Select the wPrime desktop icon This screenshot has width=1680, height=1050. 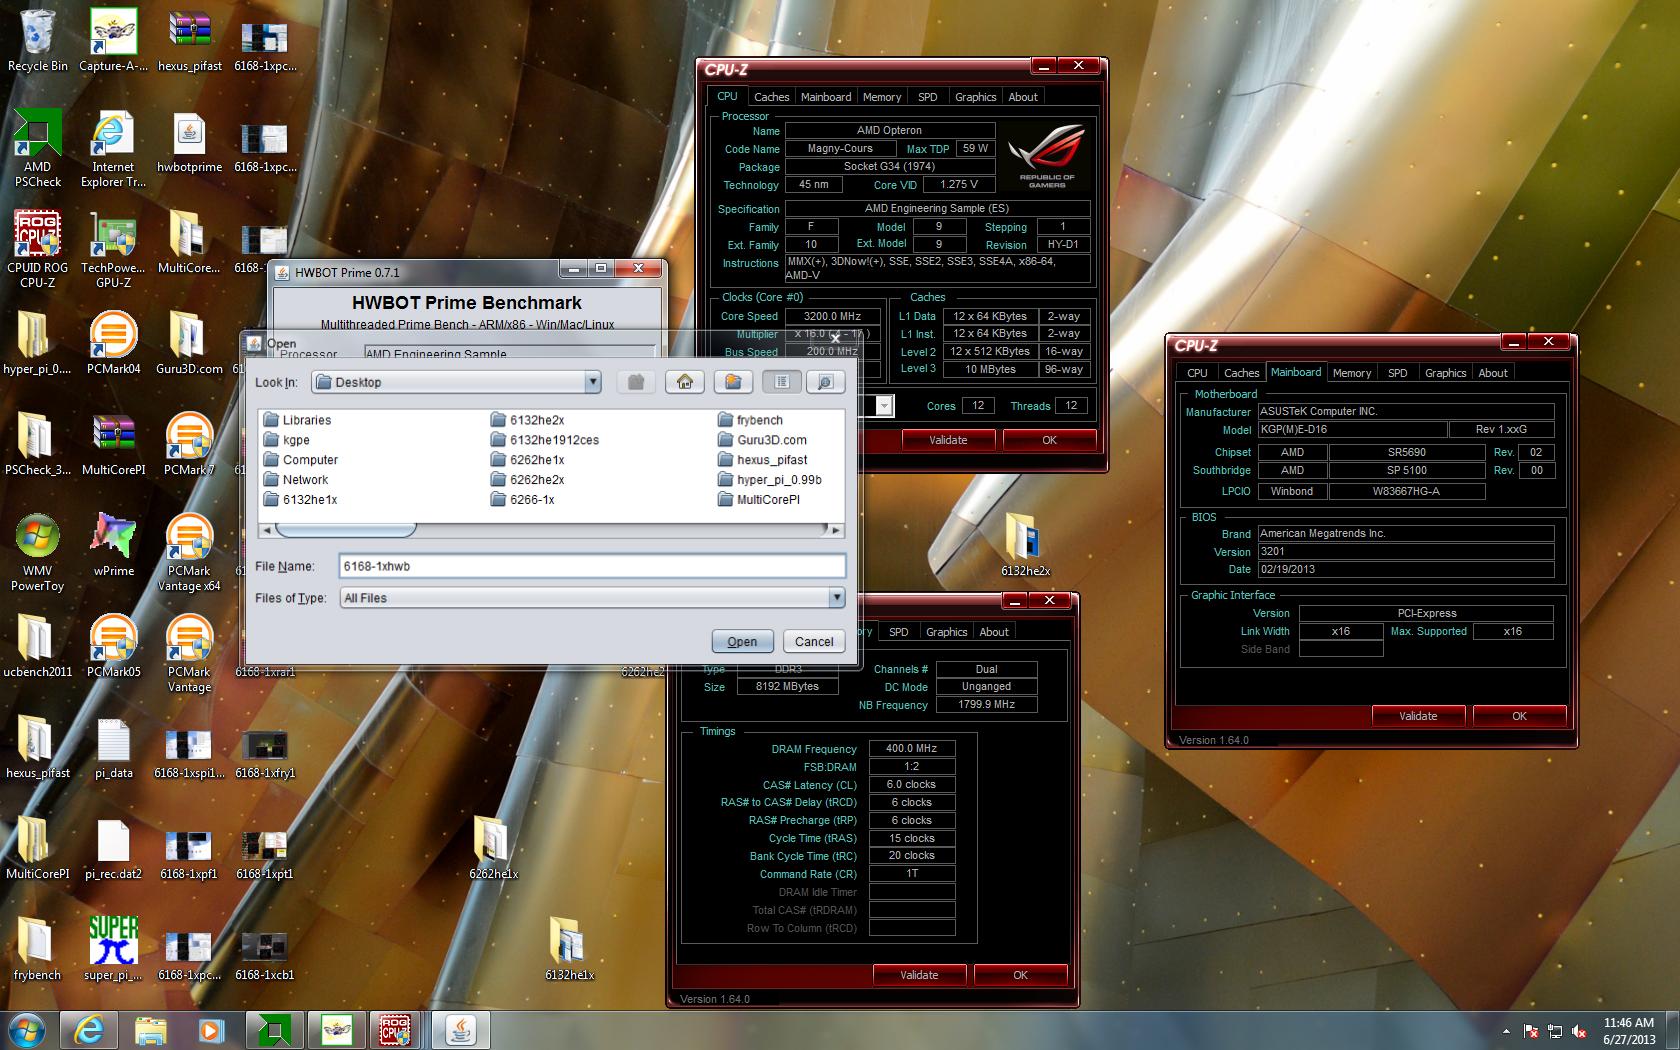113,545
